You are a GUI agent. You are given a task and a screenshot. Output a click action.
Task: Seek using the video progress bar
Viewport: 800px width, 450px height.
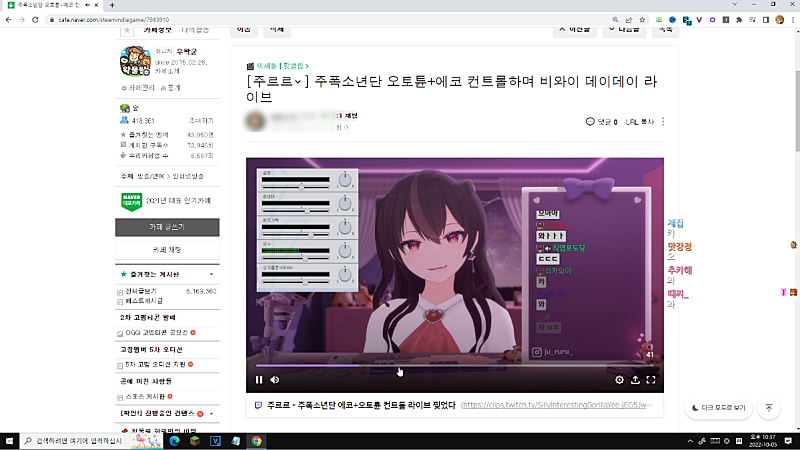point(450,365)
